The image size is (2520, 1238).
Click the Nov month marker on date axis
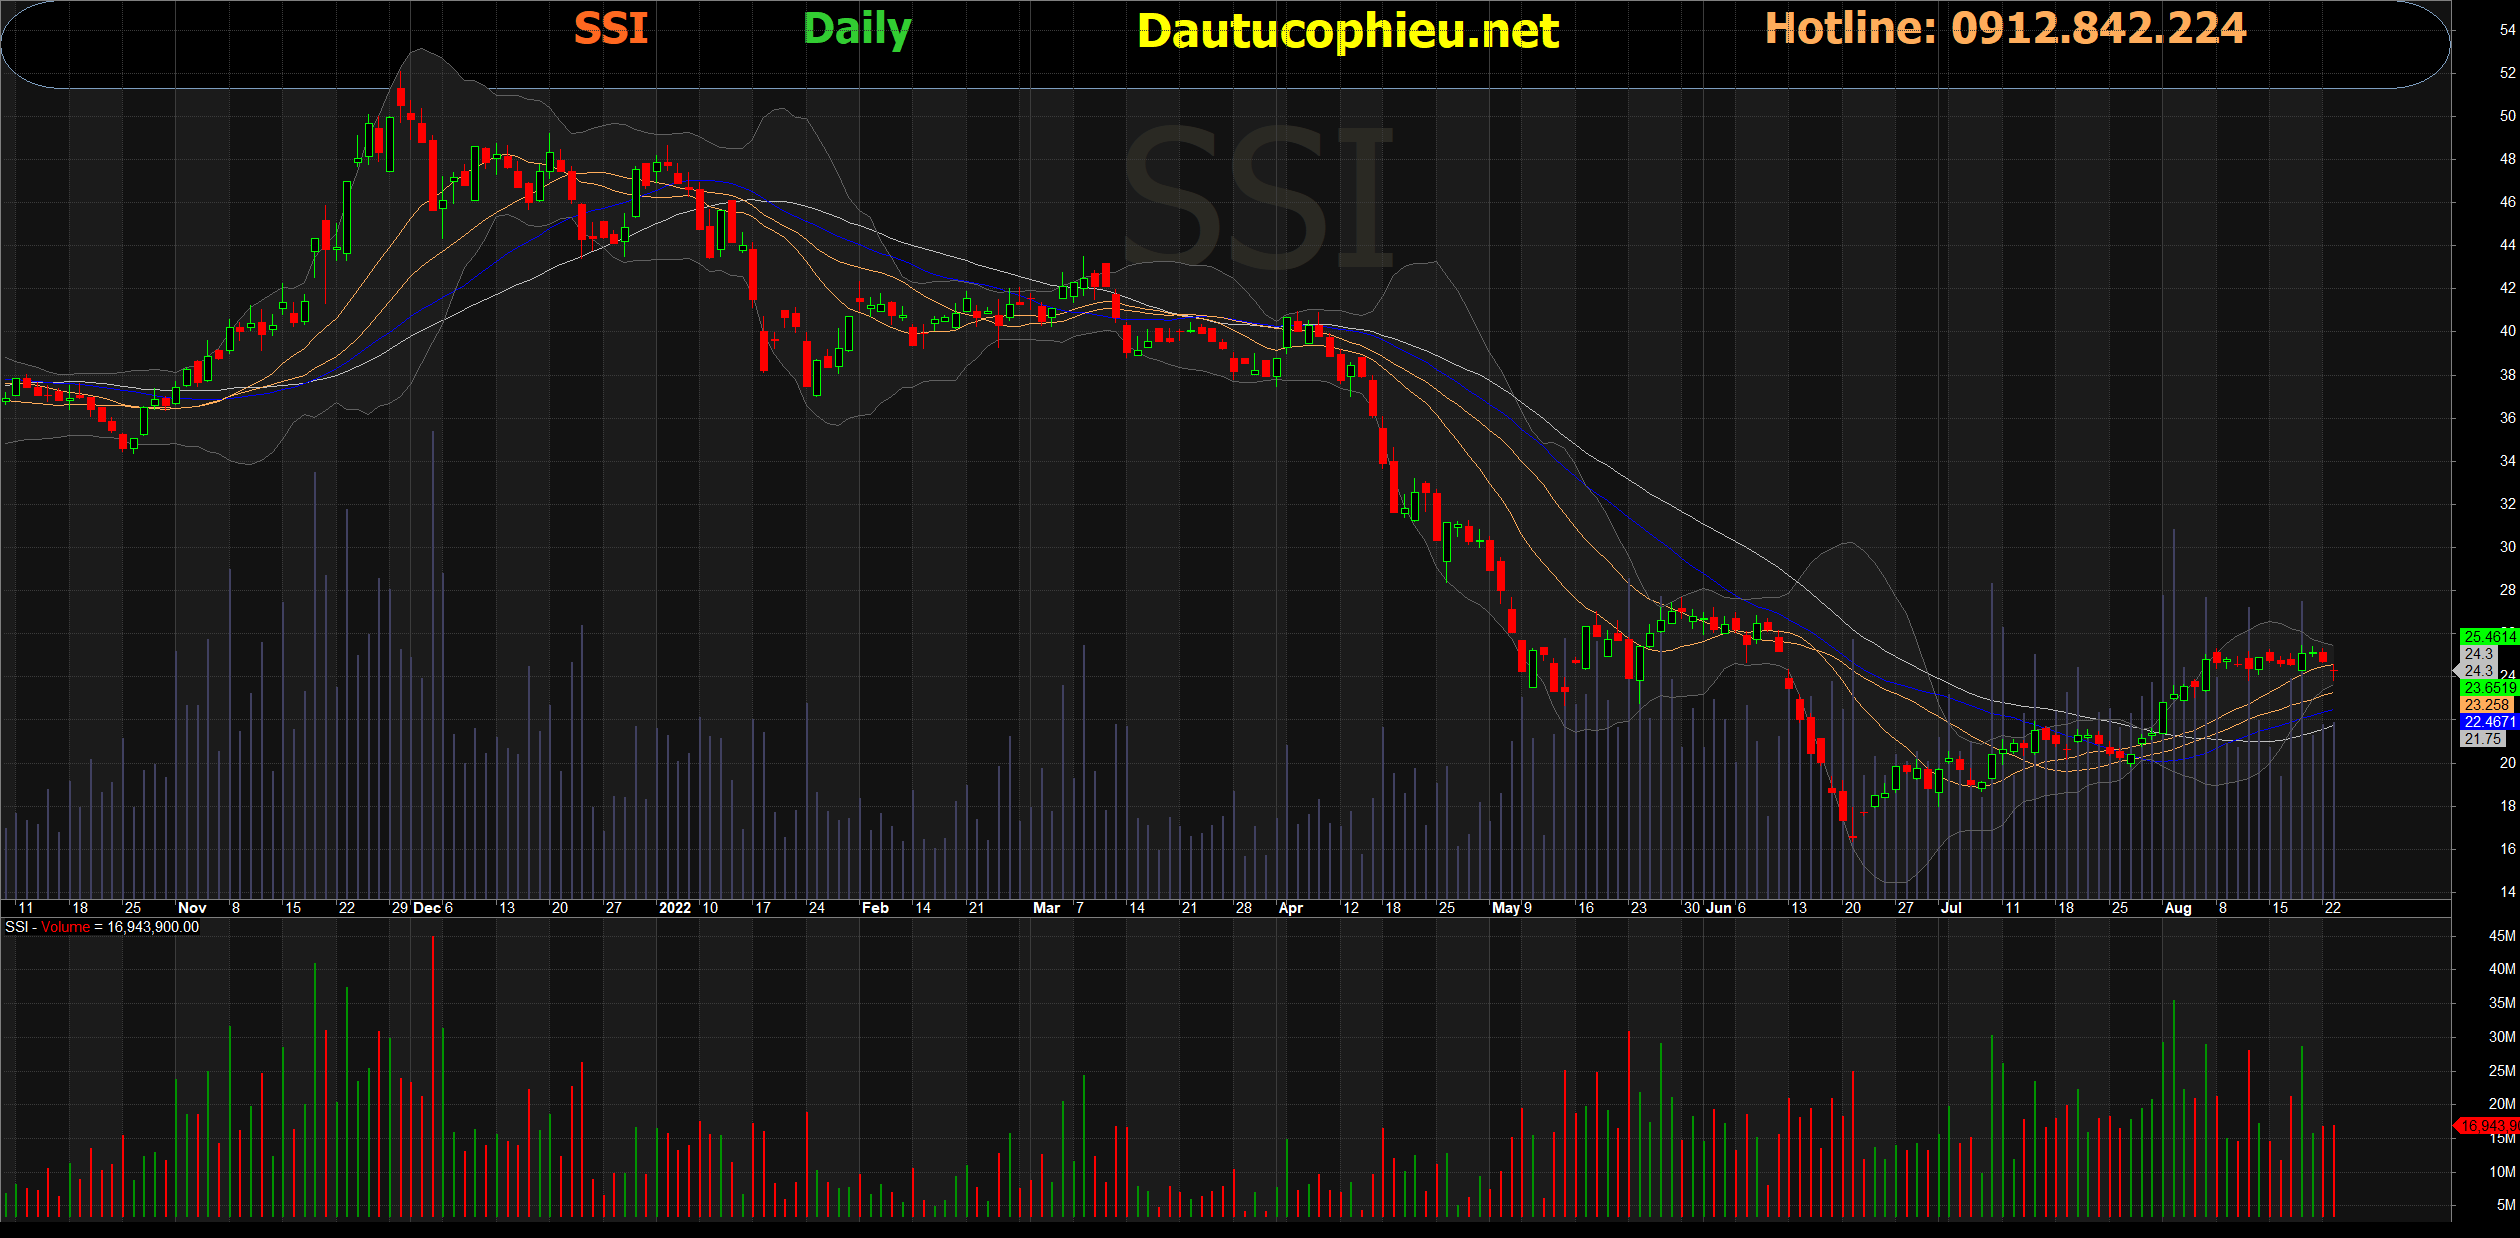click(x=191, y=908)
